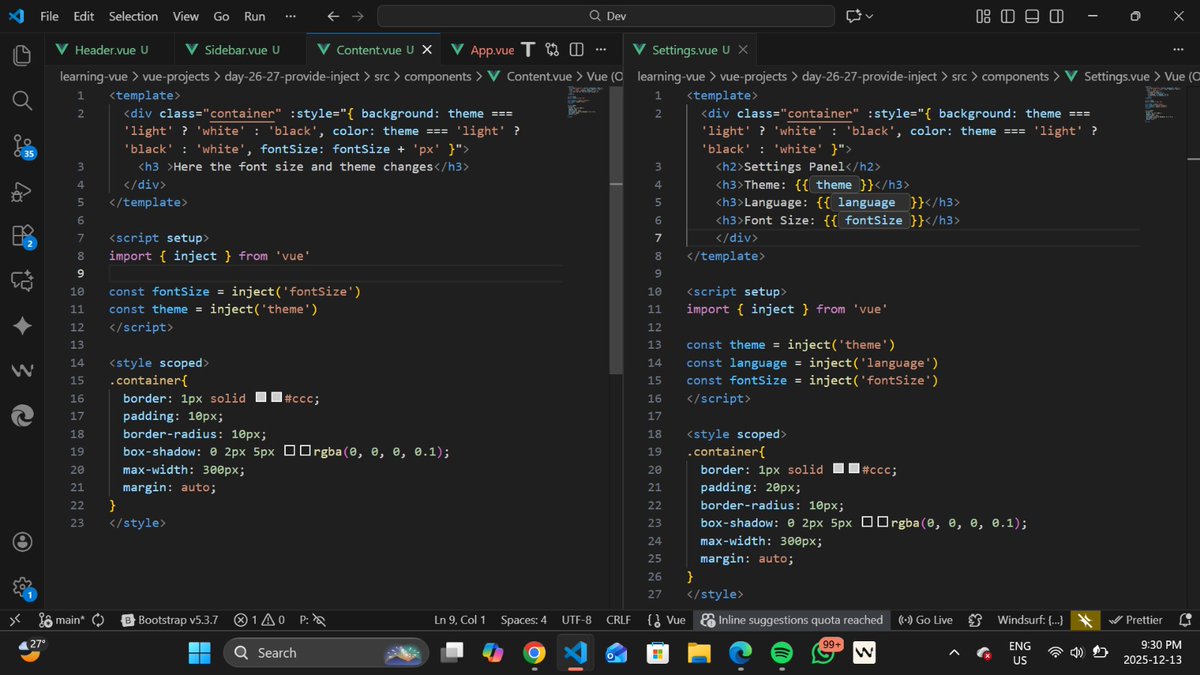The height and width of the screenshot is (675, 1200).
Task: Toggle the primary side bar visibility
Action: [x=1007, y=16]
